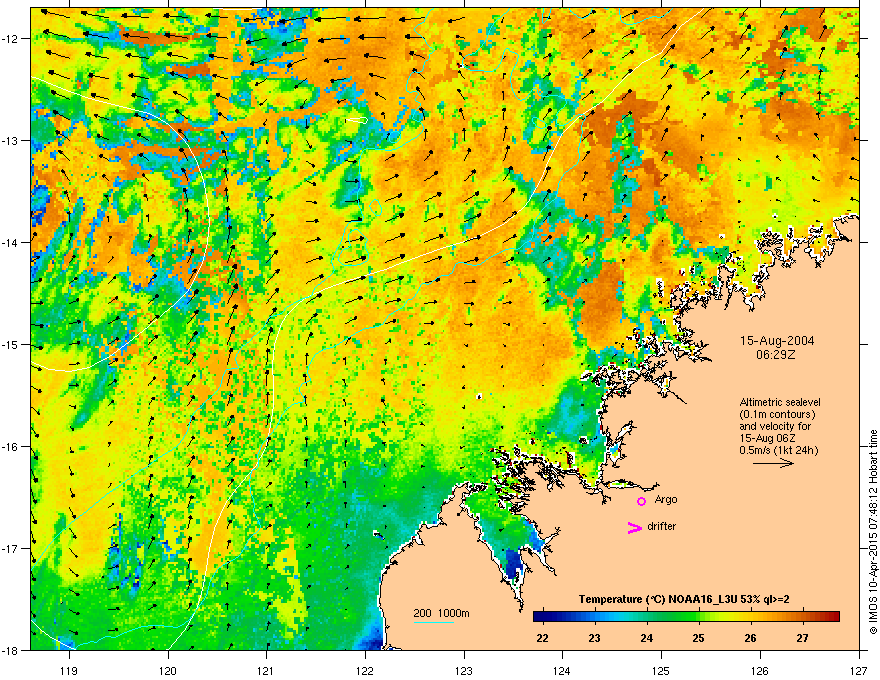Click the 'Altimetric sealevel' caption text

pos(780,402)
